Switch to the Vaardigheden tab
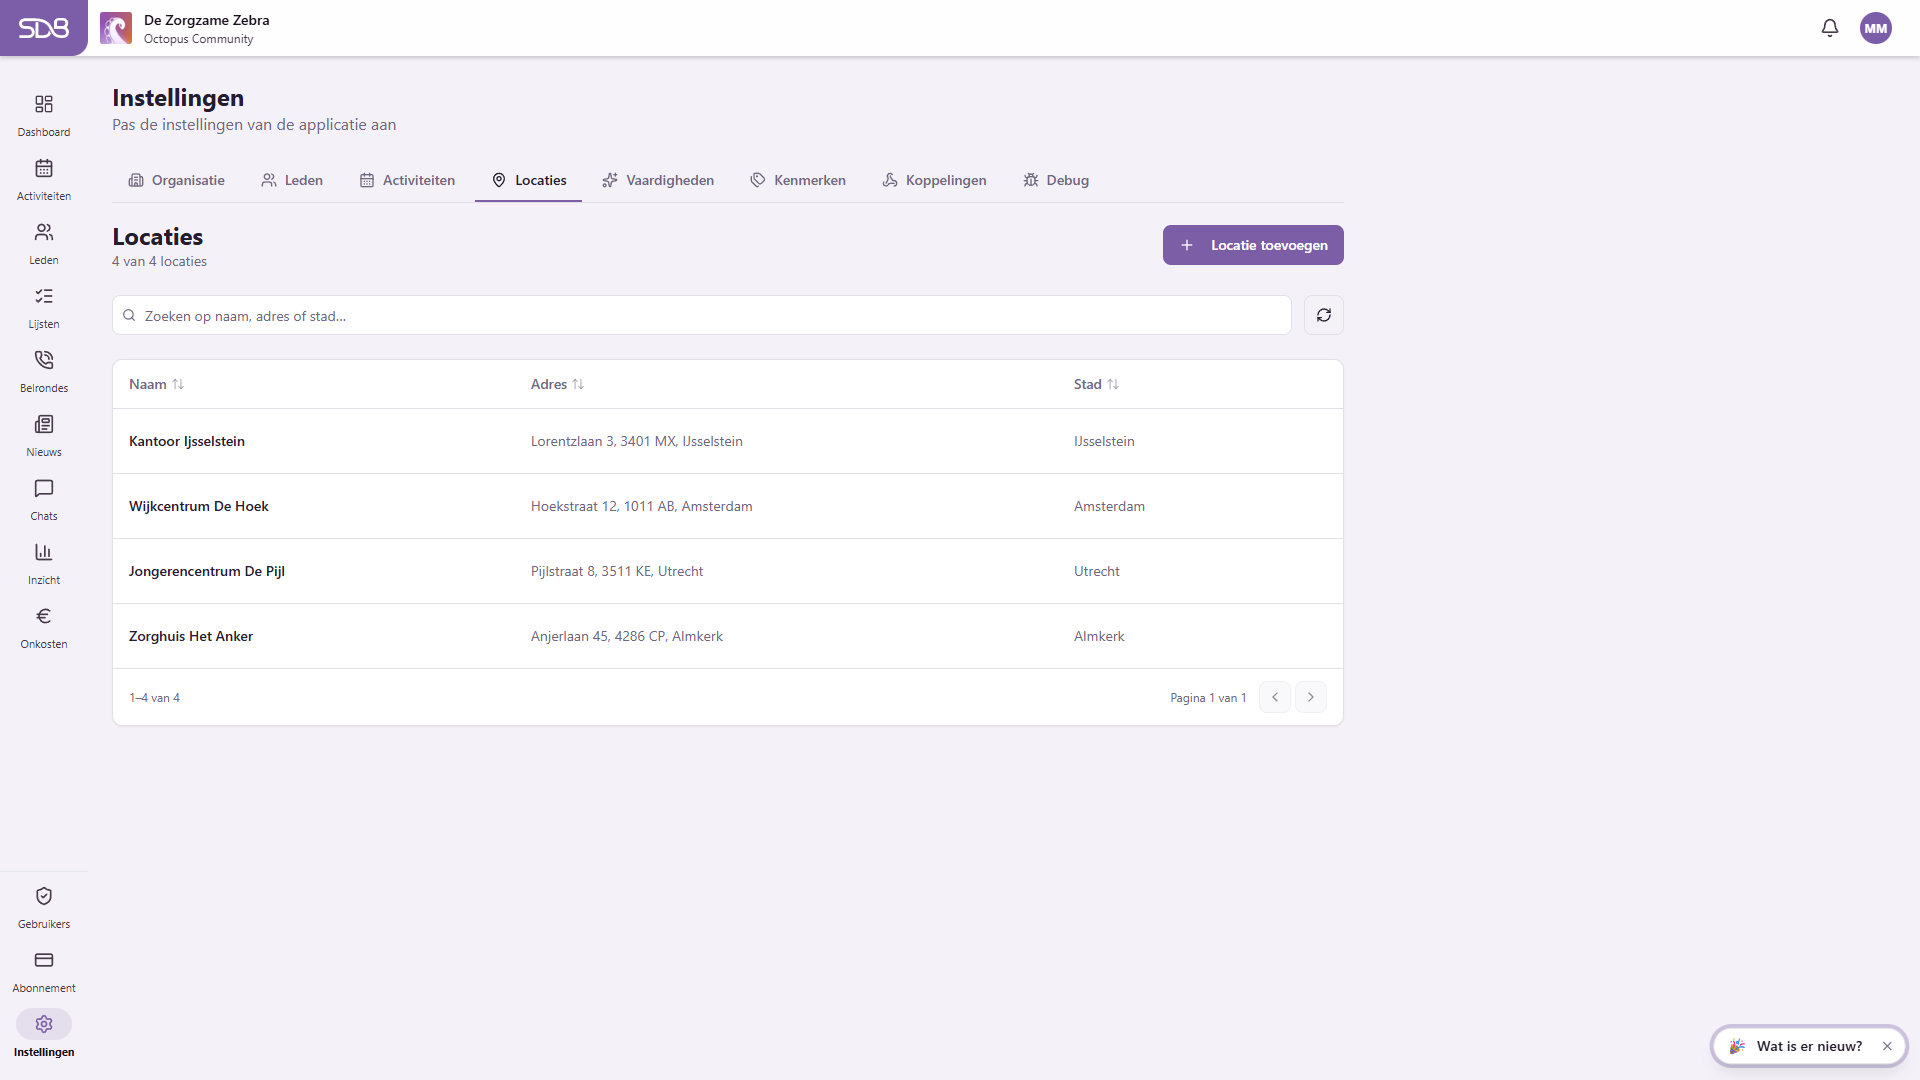Viewport: 1920px width, 1080px height. (x=658, y=180)
